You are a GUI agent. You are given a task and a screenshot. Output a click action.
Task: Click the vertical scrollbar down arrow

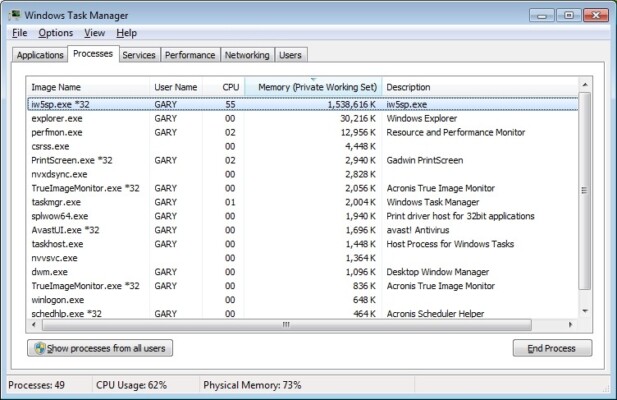tap(586, 311)
